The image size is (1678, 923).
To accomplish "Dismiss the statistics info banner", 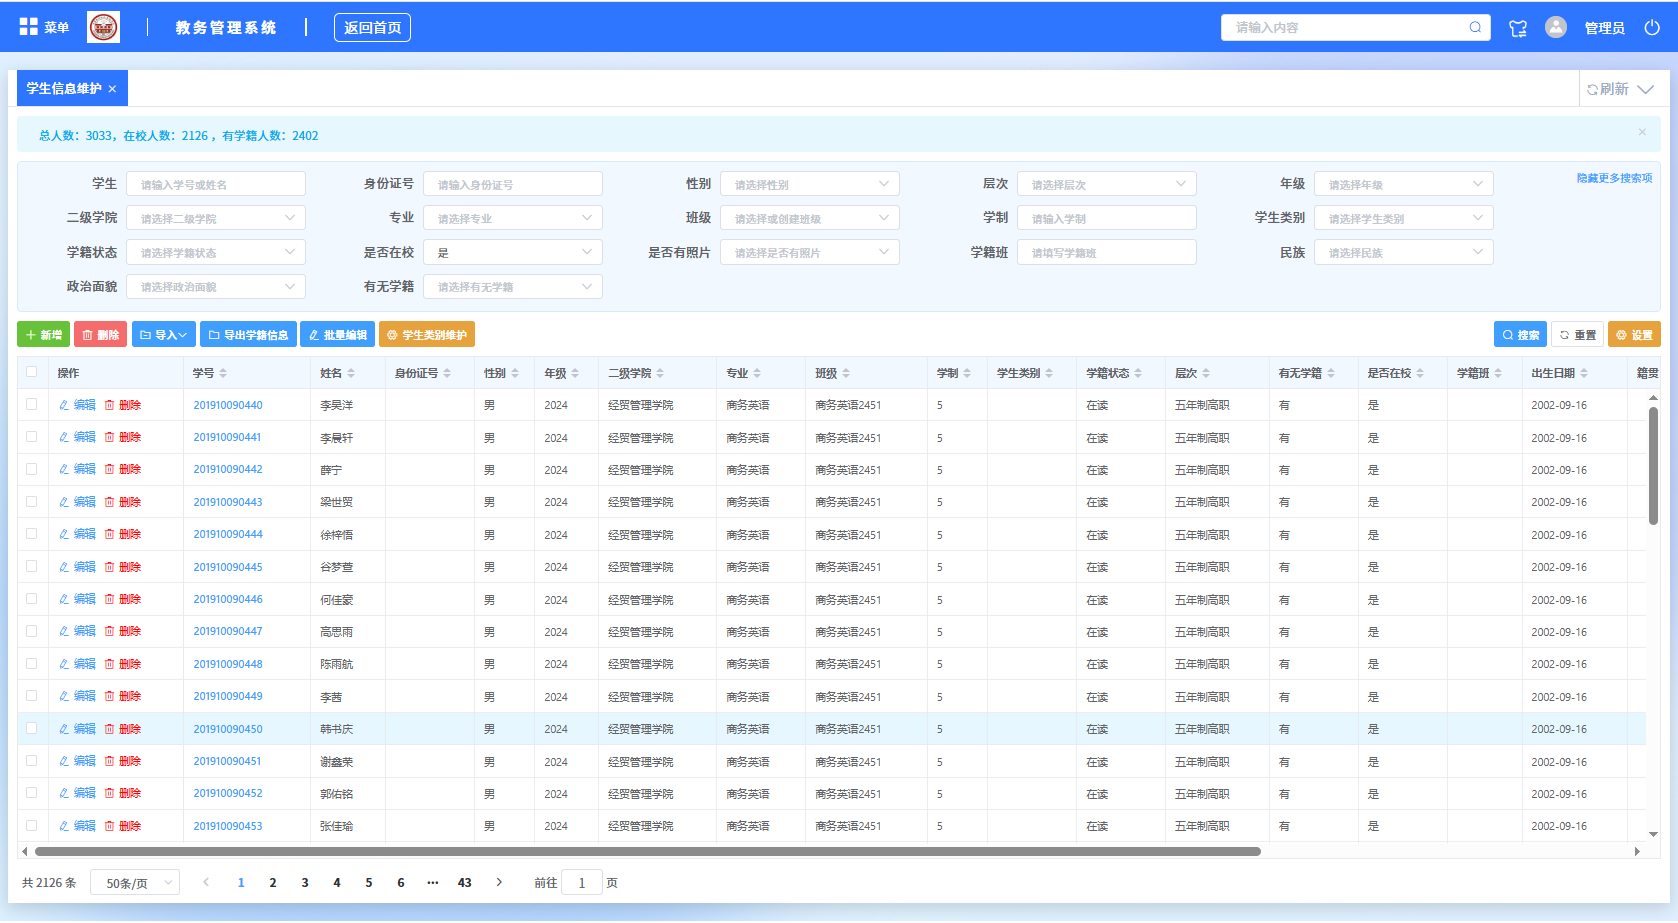I will 1642,132.
